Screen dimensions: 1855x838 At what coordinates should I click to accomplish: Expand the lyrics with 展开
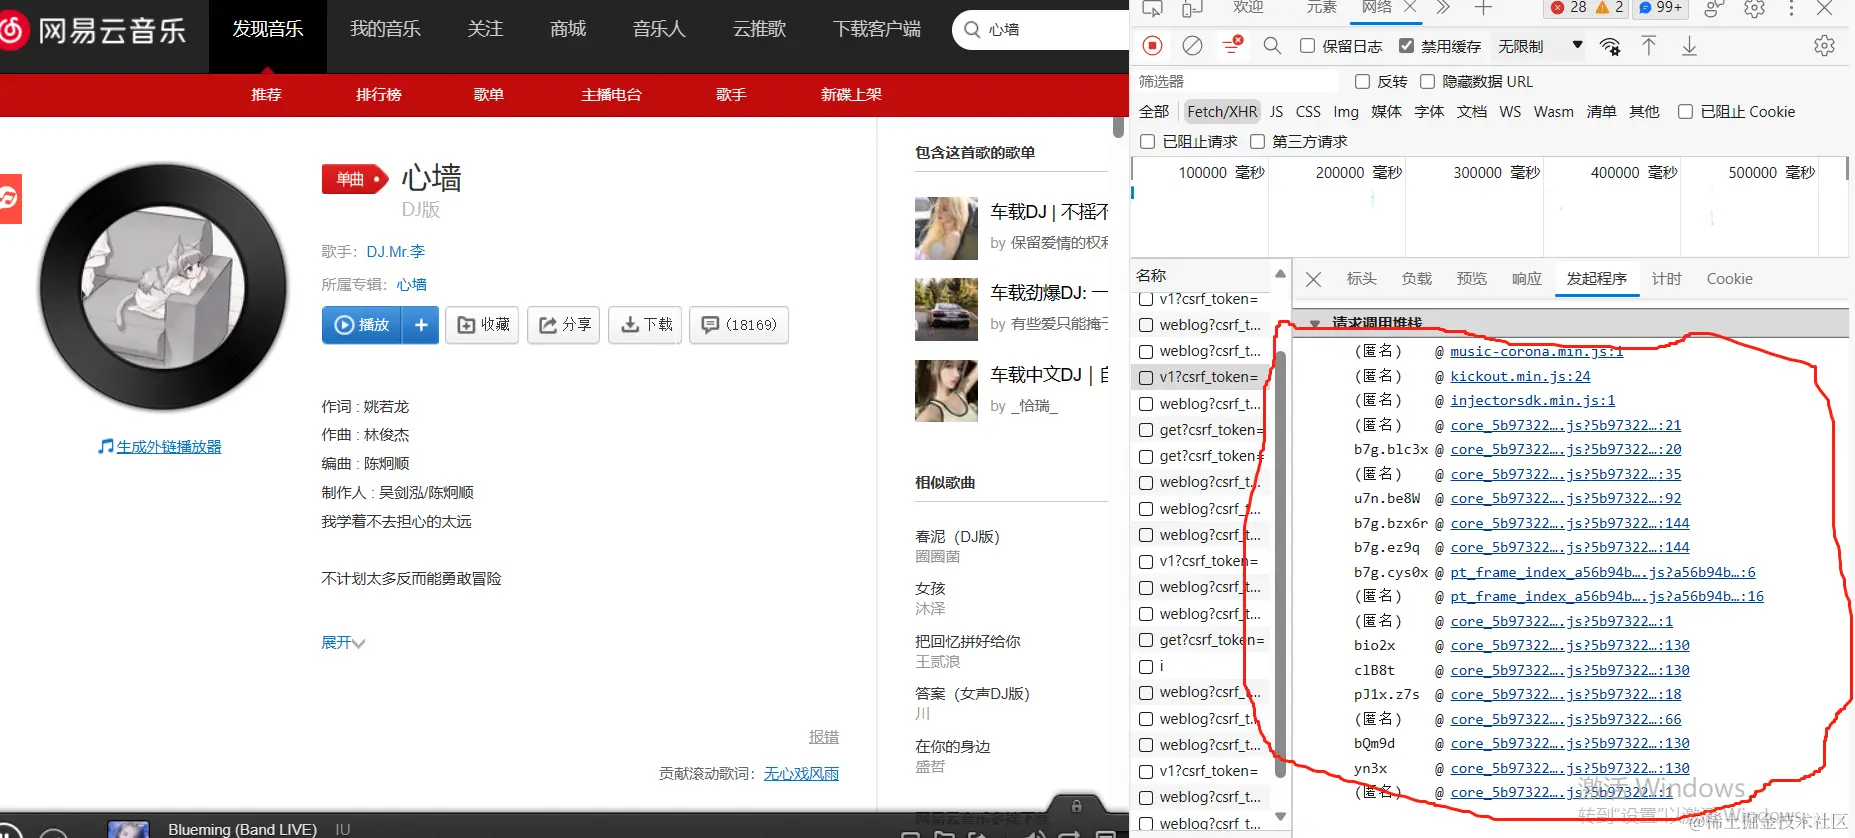tap(343, 643)
